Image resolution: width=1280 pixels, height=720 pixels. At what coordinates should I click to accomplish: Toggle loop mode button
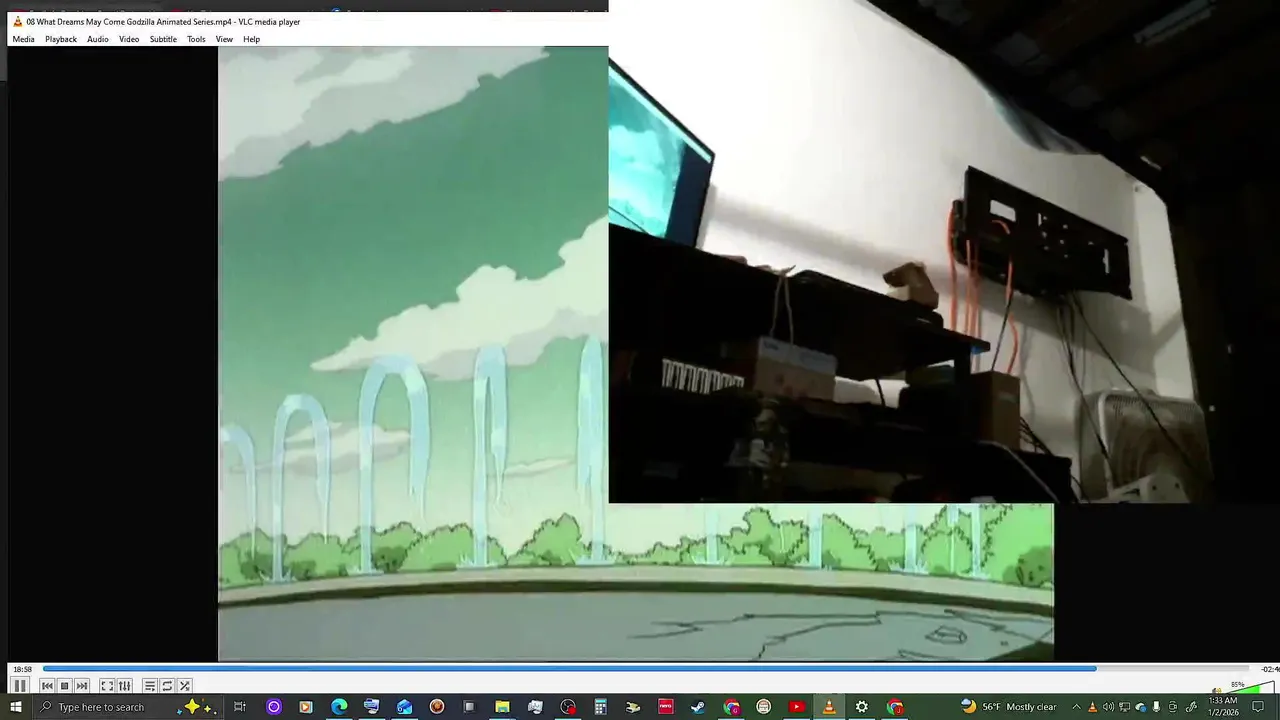167,686
